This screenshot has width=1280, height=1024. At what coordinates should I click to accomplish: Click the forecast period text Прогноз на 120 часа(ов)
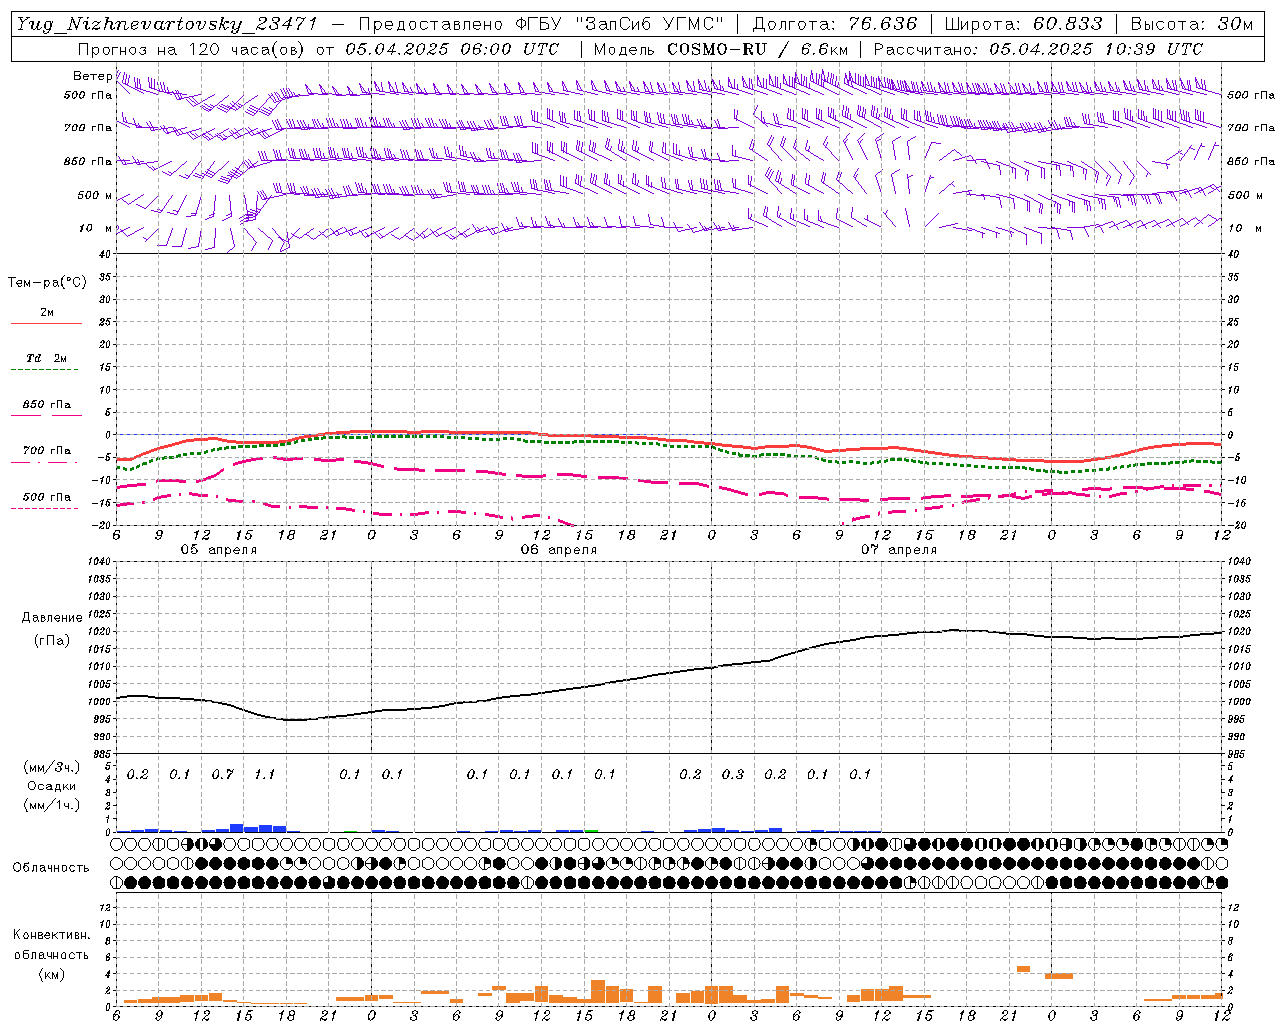(193, 49)
